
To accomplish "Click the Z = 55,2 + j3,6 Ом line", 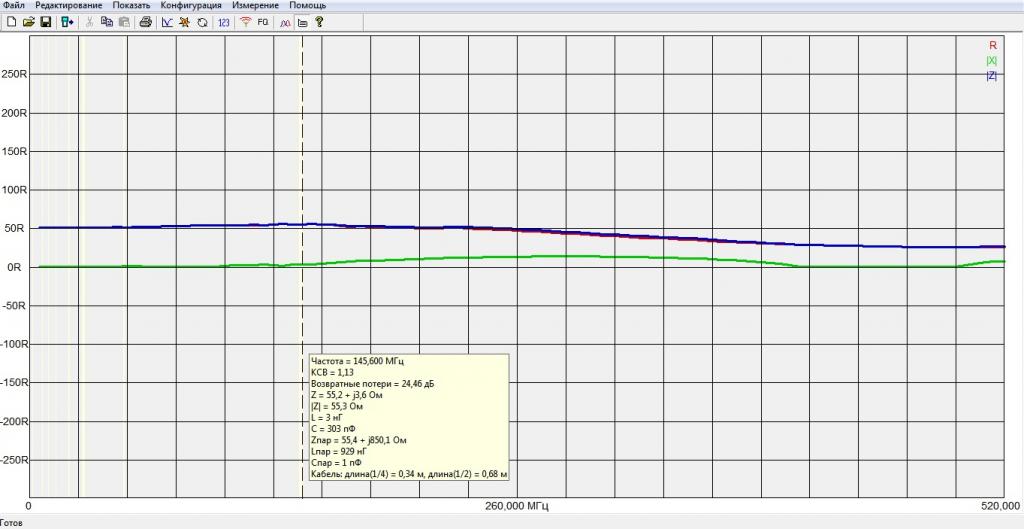I will [349, 395].
